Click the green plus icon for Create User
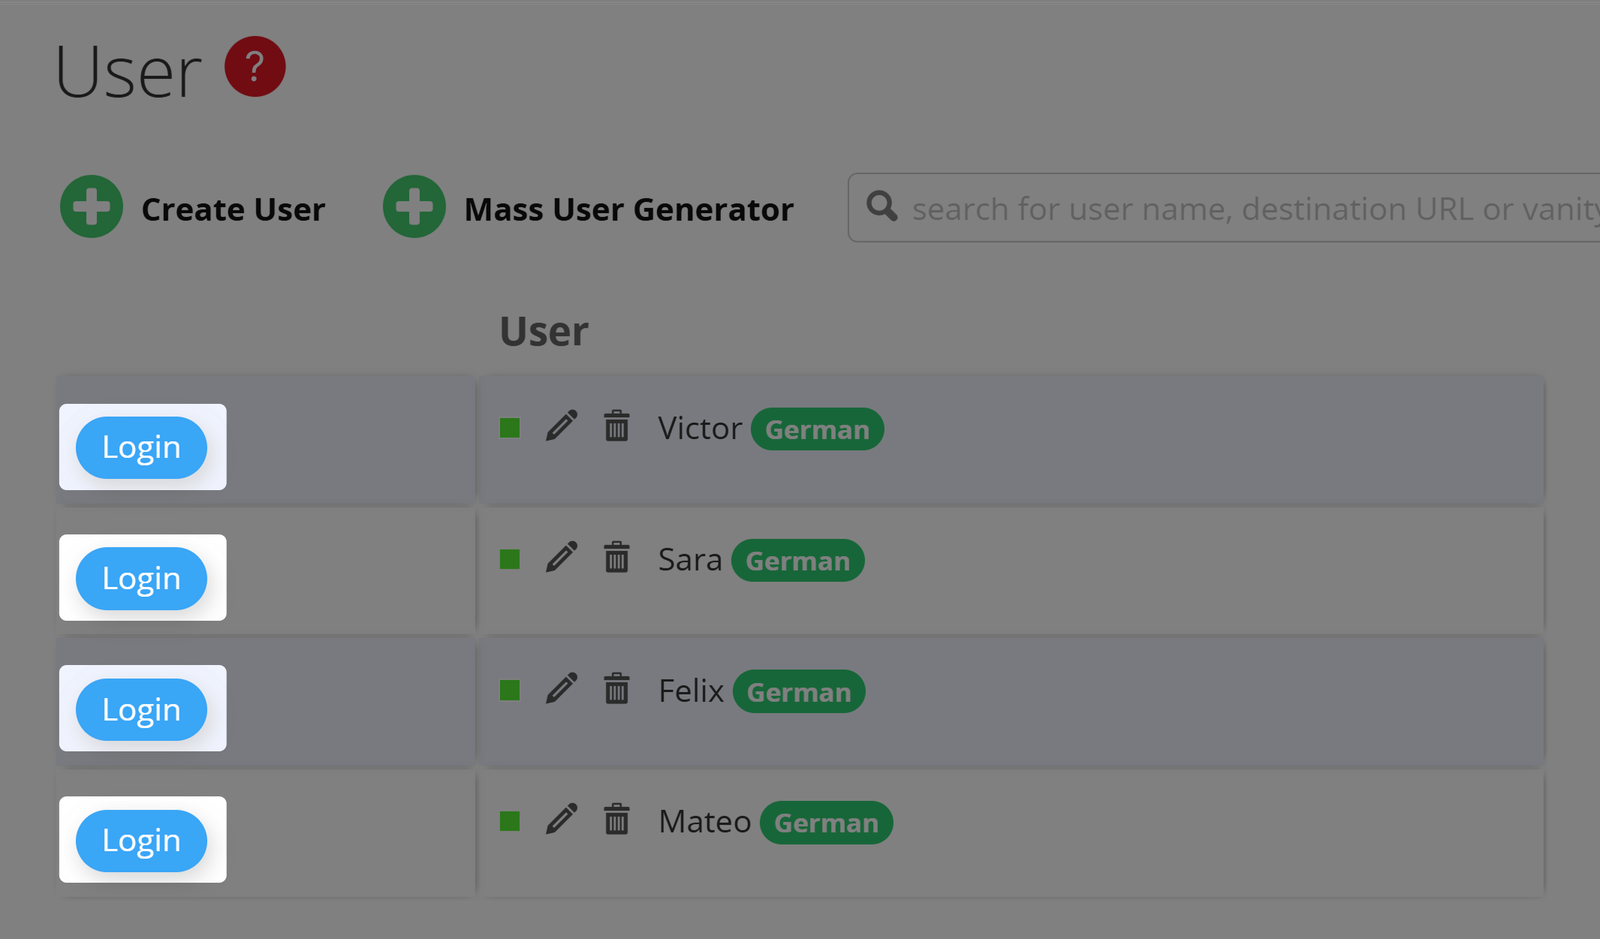 (92, 207)
